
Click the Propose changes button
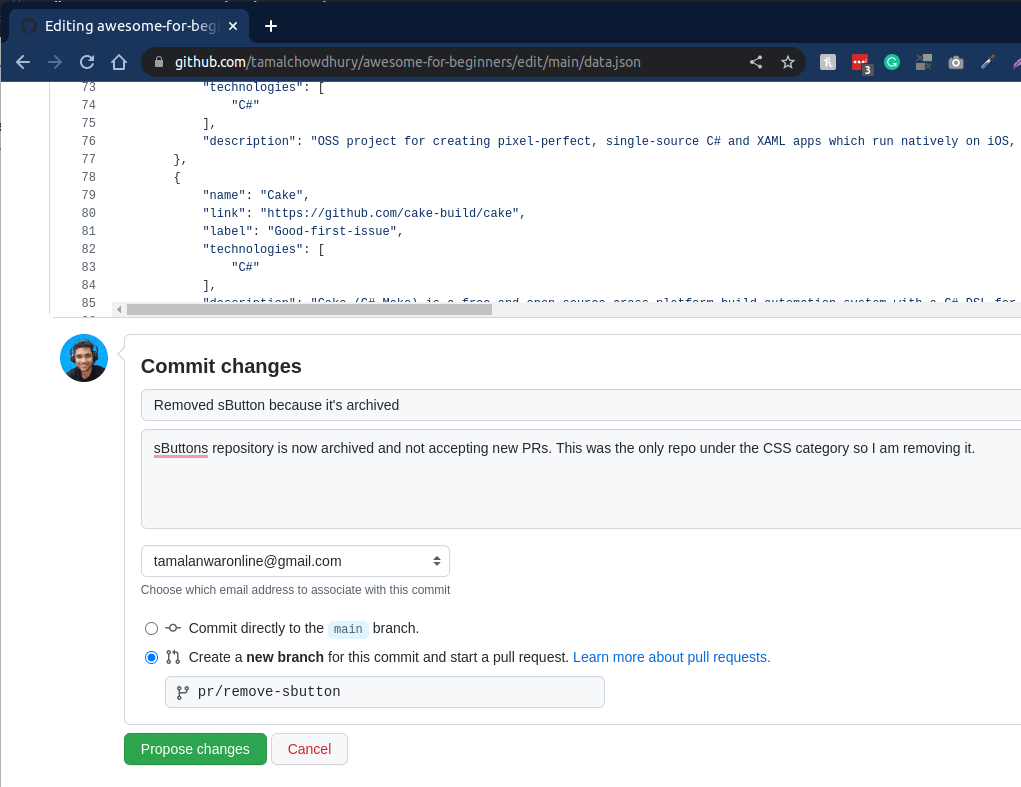[x=195, y=749]
